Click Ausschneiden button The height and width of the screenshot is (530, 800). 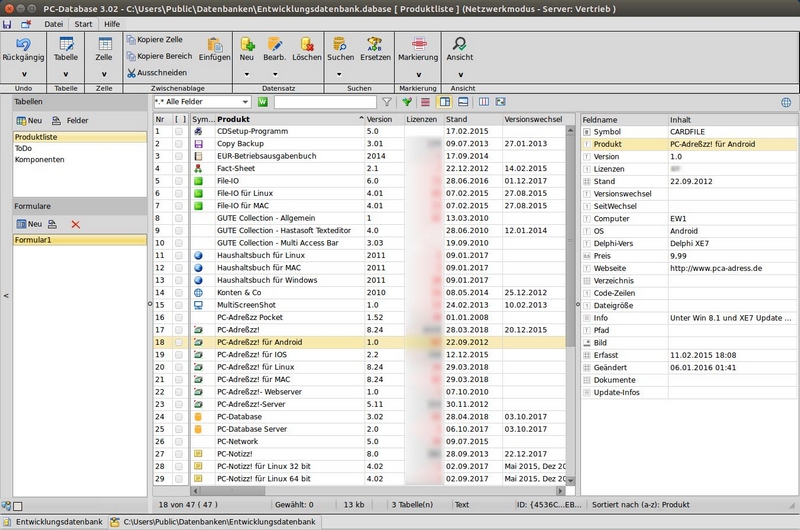point(157,73)
